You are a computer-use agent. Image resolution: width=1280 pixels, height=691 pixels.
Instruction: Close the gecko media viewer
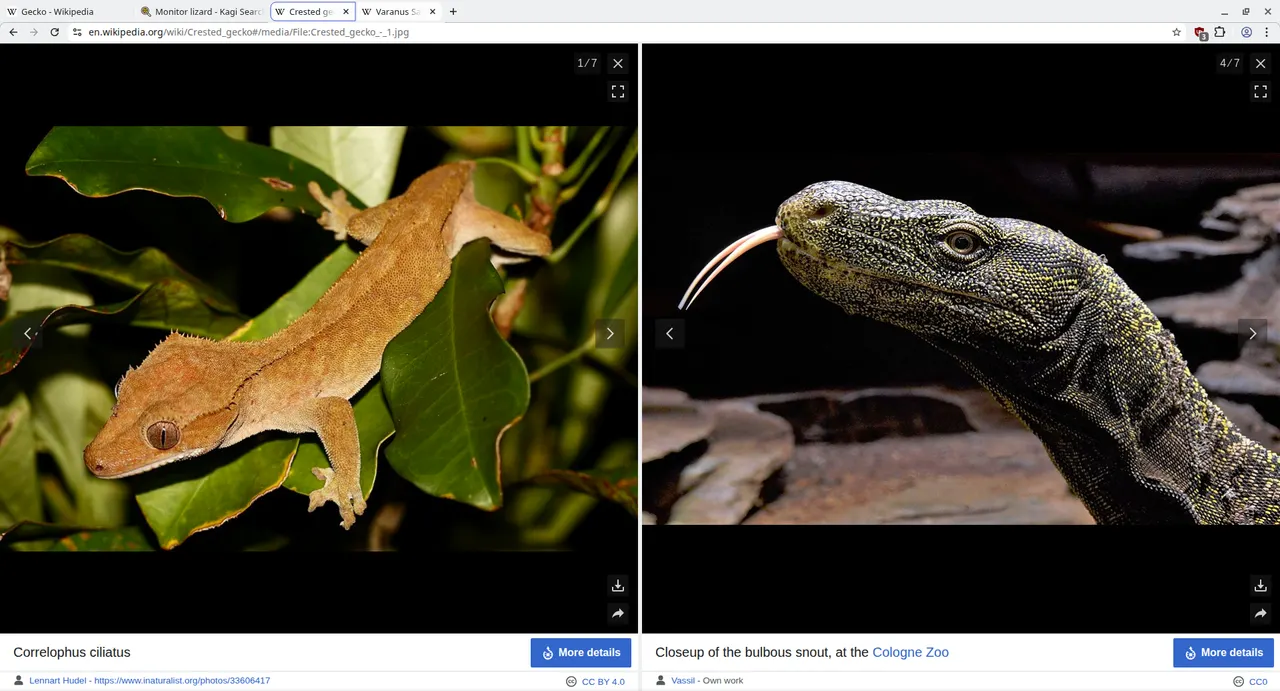[x=618, y=63]
